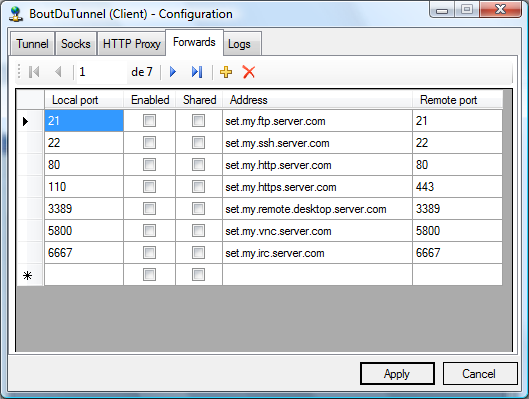Select Remote port cell 443
This screenshot has width=529, height=399.
[457, 187]
